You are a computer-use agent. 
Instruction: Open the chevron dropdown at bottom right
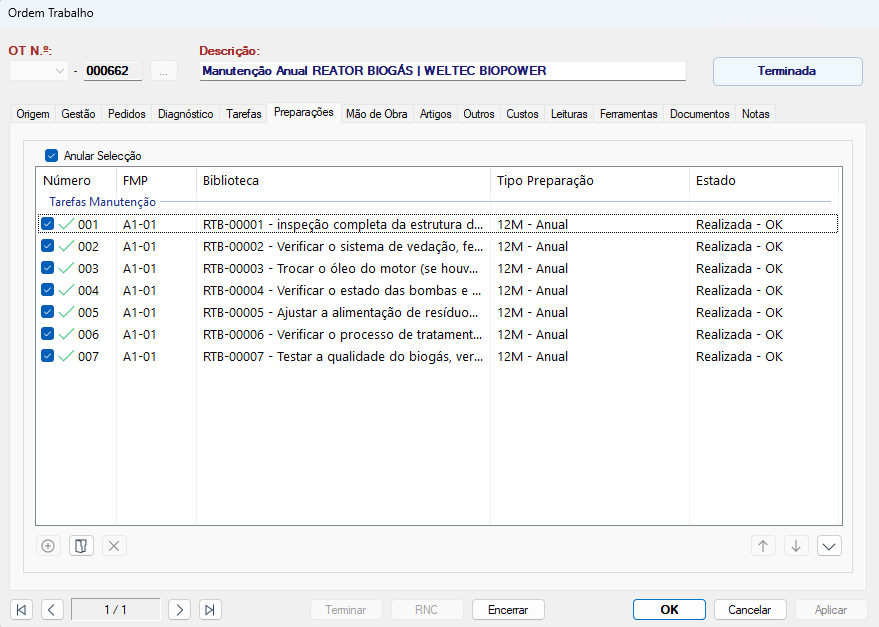829,545
